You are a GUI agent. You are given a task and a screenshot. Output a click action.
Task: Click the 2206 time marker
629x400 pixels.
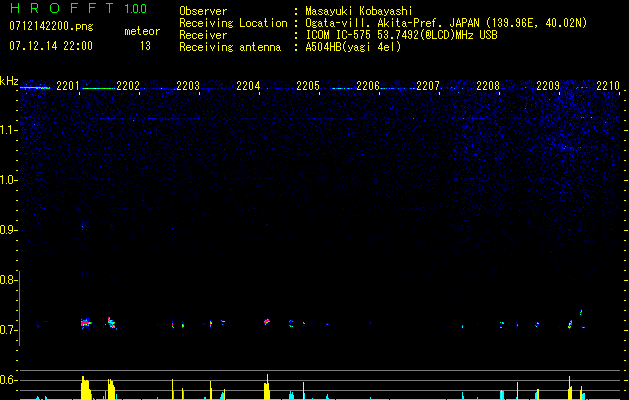[x=368, y=86]
